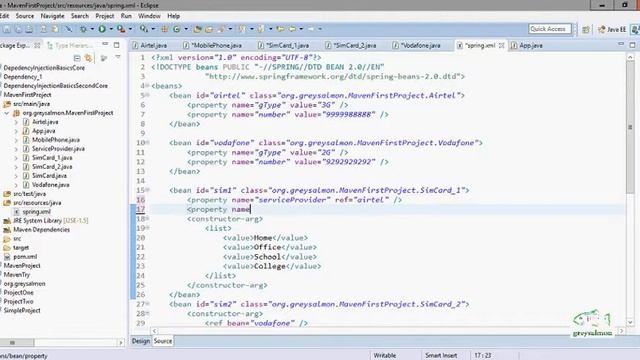
Task: Click the green New Java Class icon
Action: coord(177,29)
